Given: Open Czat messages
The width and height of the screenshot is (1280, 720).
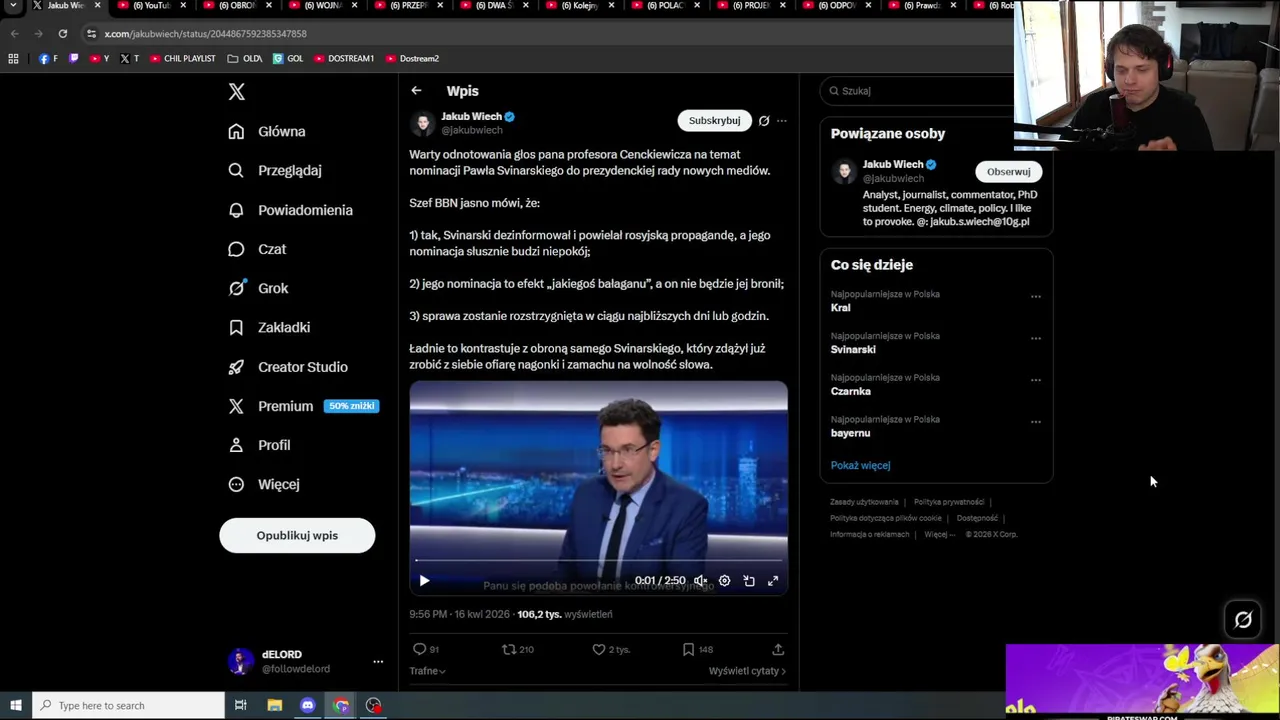Looking at the screenshot, I should 257,249.
